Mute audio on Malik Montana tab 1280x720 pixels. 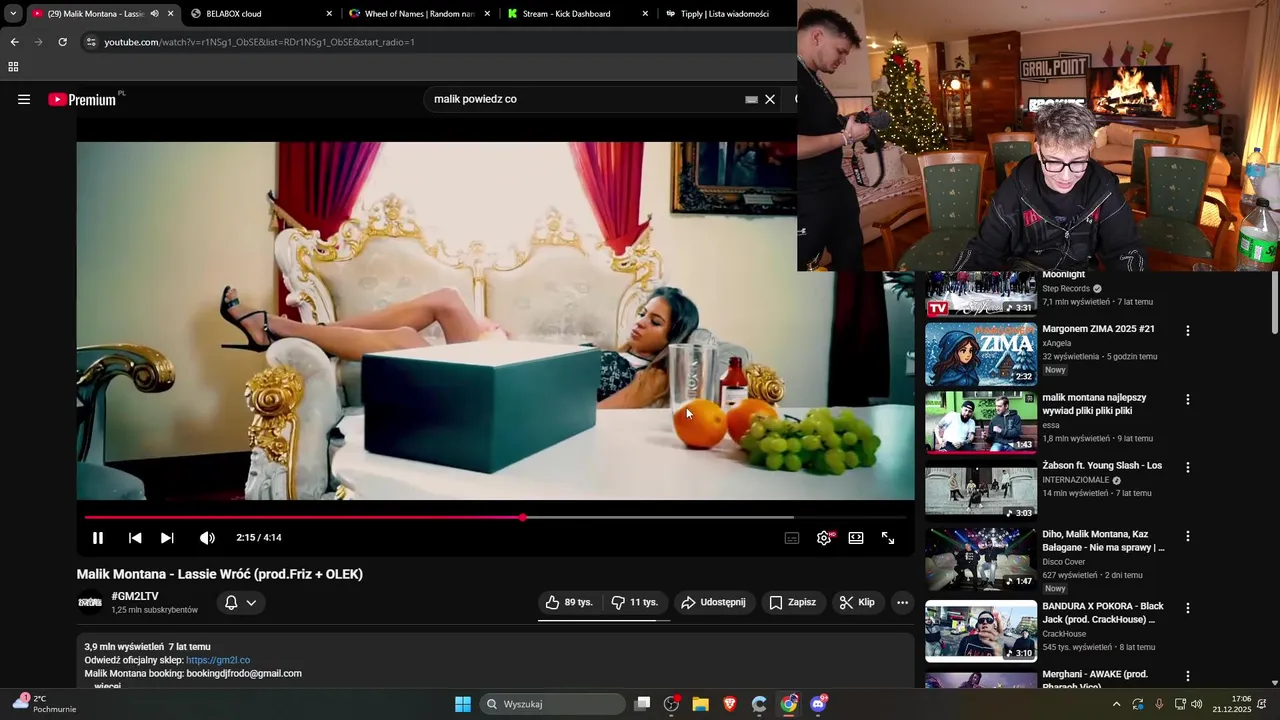154,14
